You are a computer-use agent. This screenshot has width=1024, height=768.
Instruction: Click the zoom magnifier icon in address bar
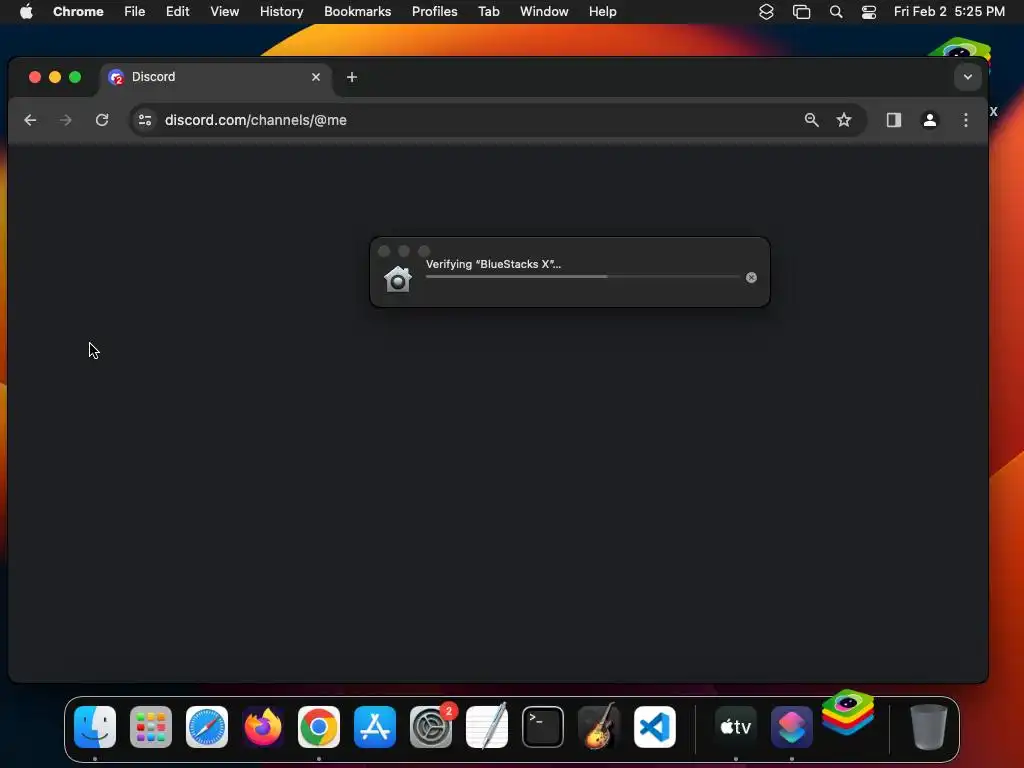(x=811, y=120)
